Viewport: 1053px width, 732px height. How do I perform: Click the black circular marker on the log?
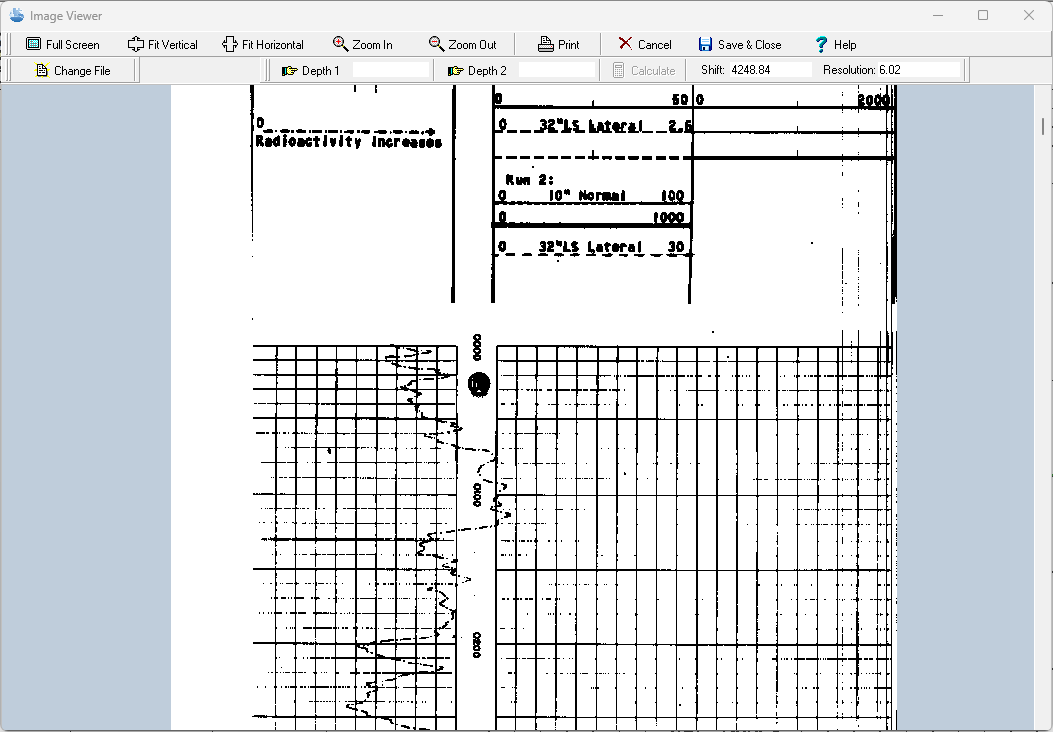(x=479, y=384)
